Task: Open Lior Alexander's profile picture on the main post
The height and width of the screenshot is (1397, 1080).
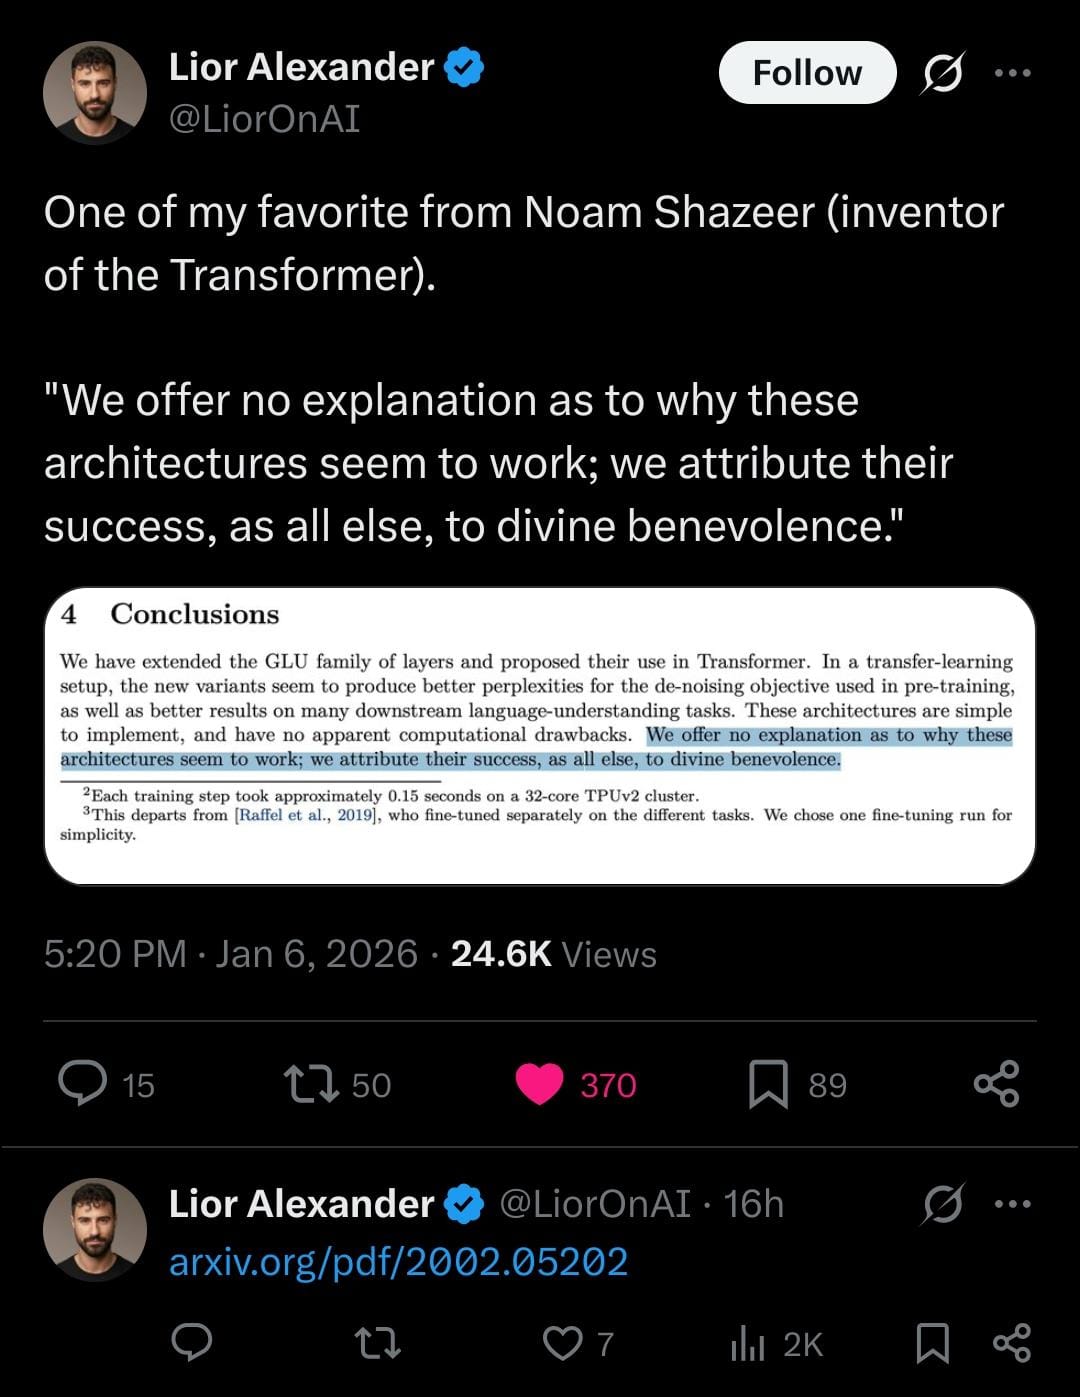Action: [x=95, y=93]
